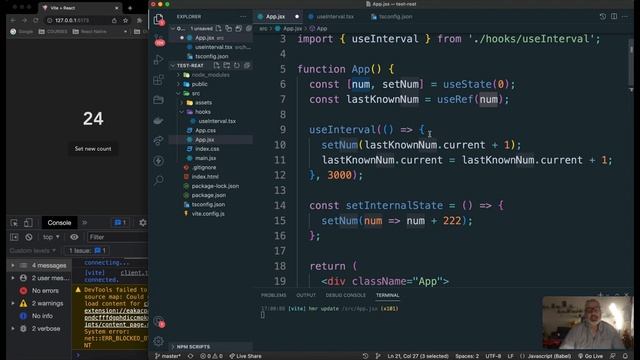Open the project manager folder icon
Screen dimensions: 640x360
coord(158,100)
